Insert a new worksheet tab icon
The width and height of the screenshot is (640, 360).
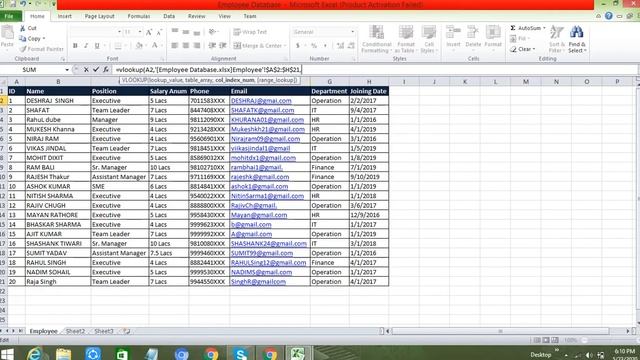(x=127, y=331)
